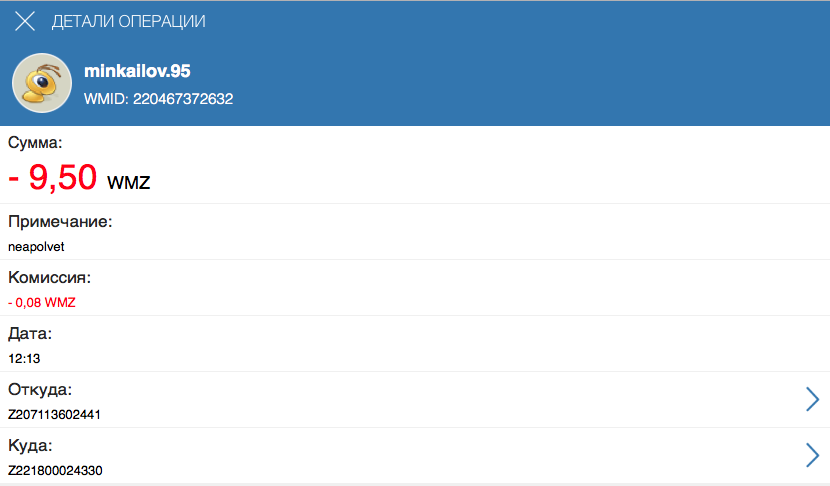Open the ant avatar profile picture
The width and height of the screenshot is (830, 486).
[x=42, y=83]
